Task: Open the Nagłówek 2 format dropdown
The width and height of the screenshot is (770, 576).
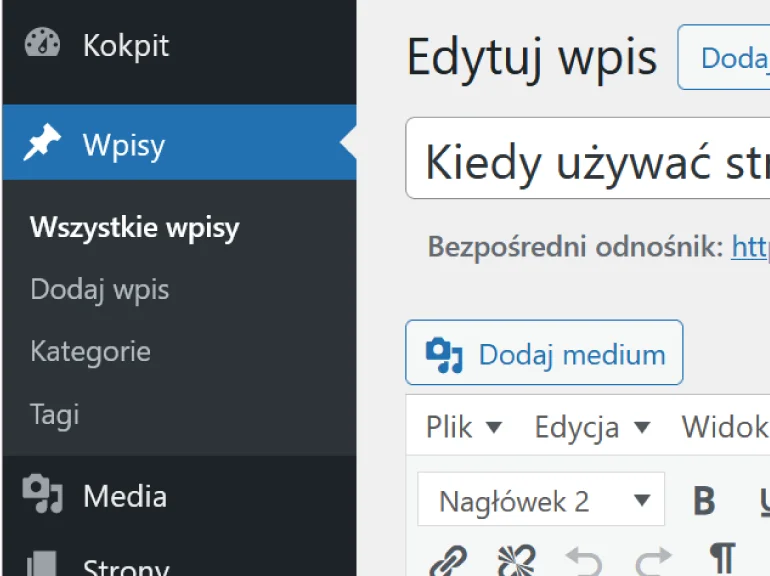Action: (541, 499)
